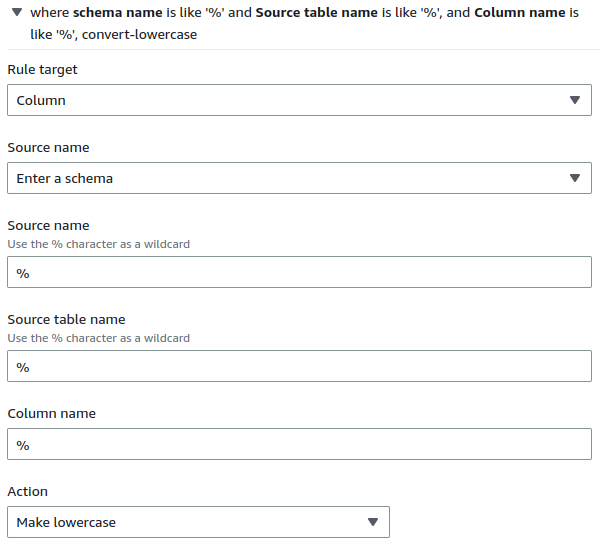Focus the Column name text field
601x551 pixels.
click(298, 444)
